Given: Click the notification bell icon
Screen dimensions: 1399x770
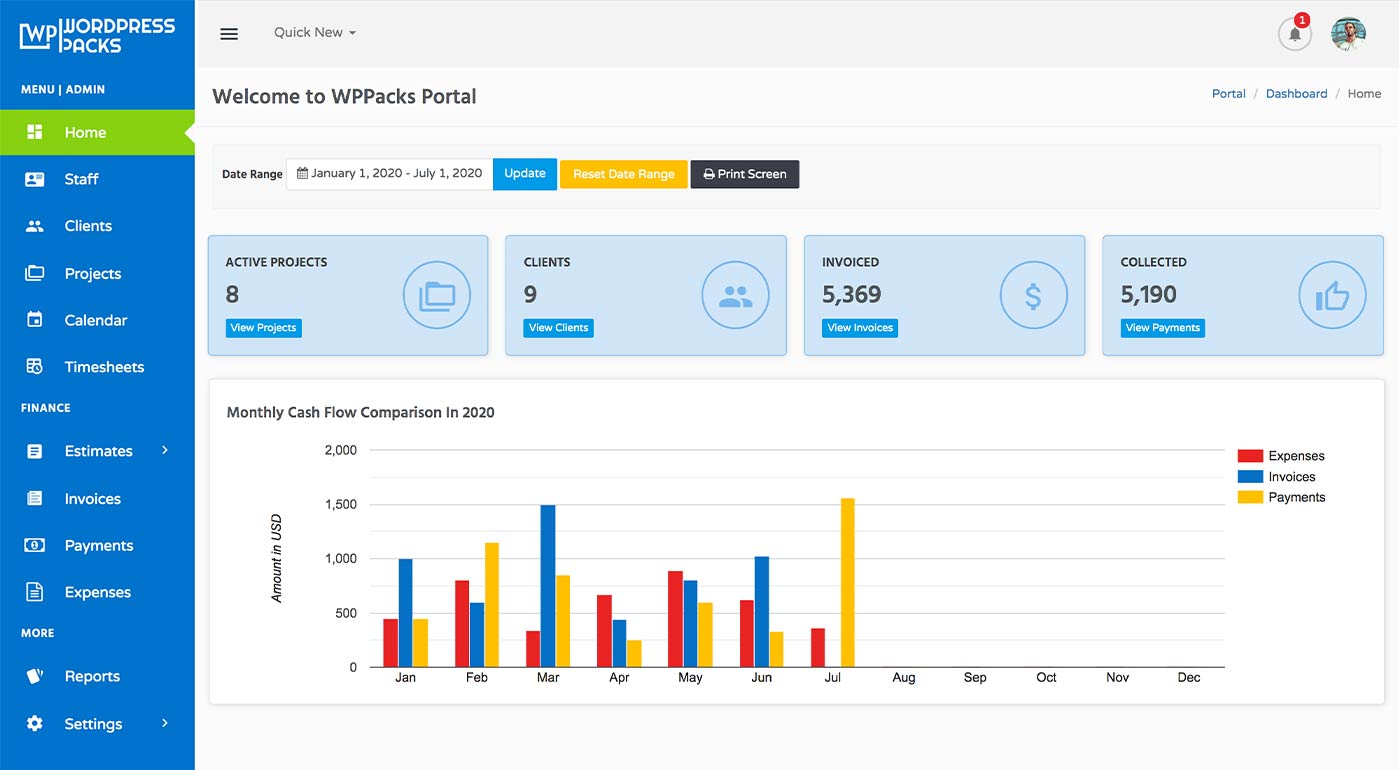Looking at the screenshot, I should 1294,33.
